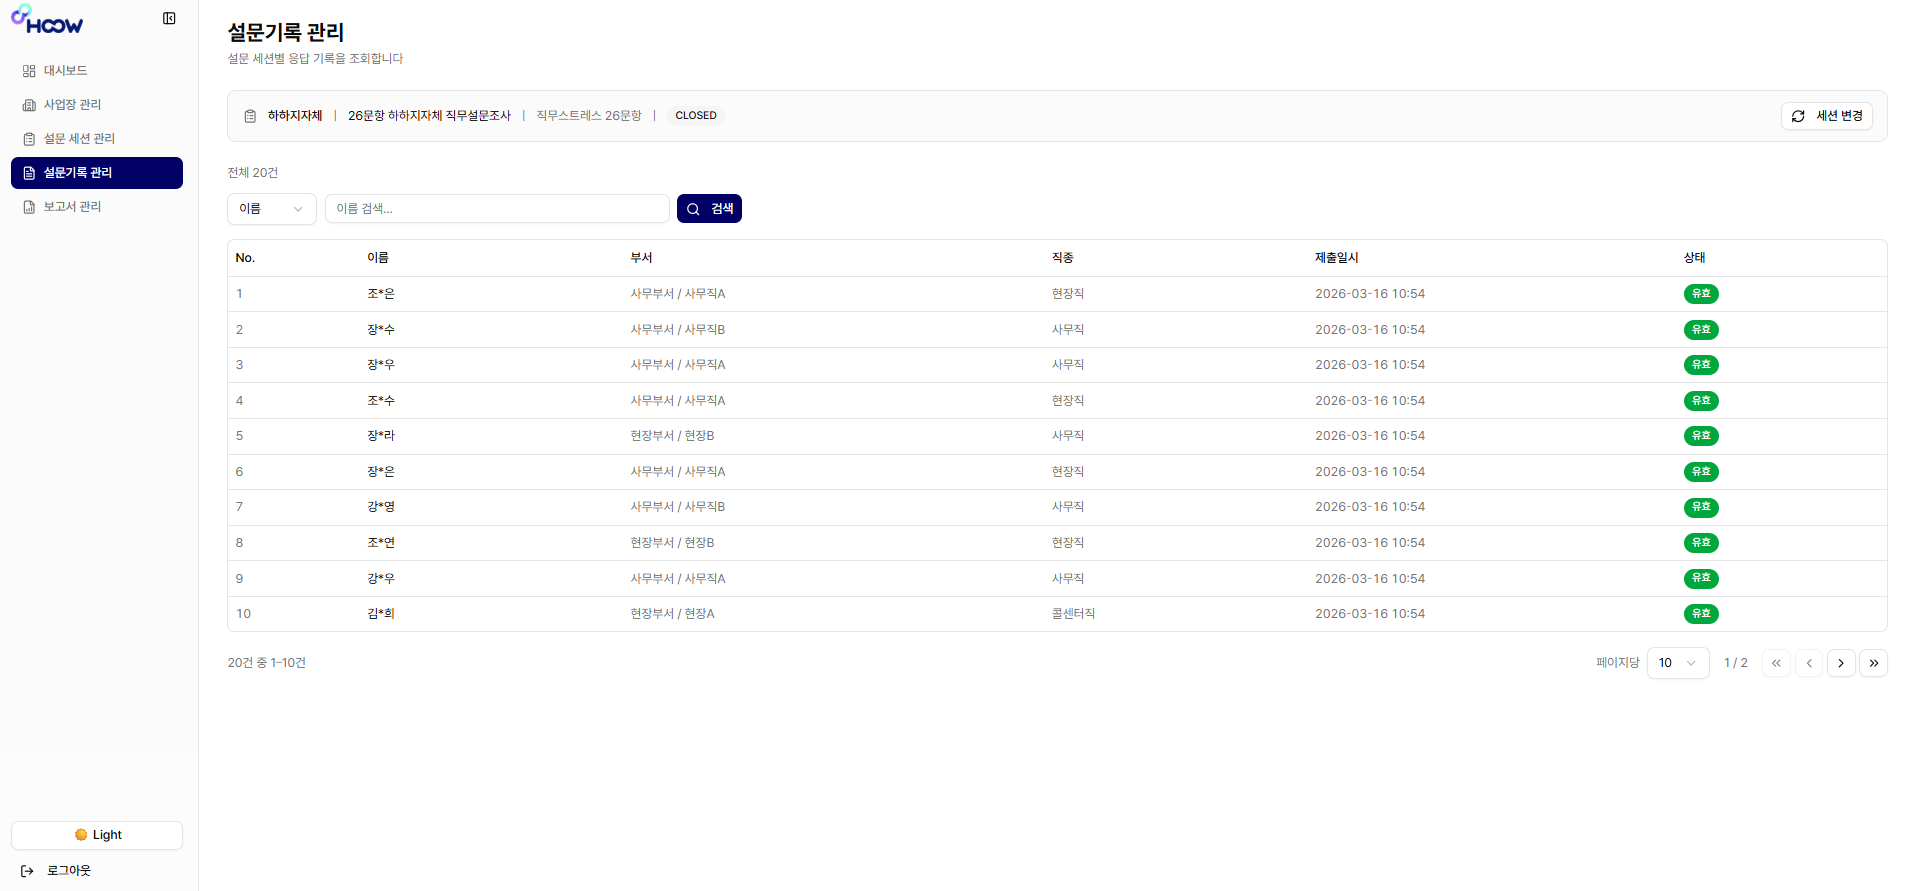Screen dimensions: 1913x891
Task: Click the clipboard icon beside 하하지자체
Action: click(x=250, y=116)
